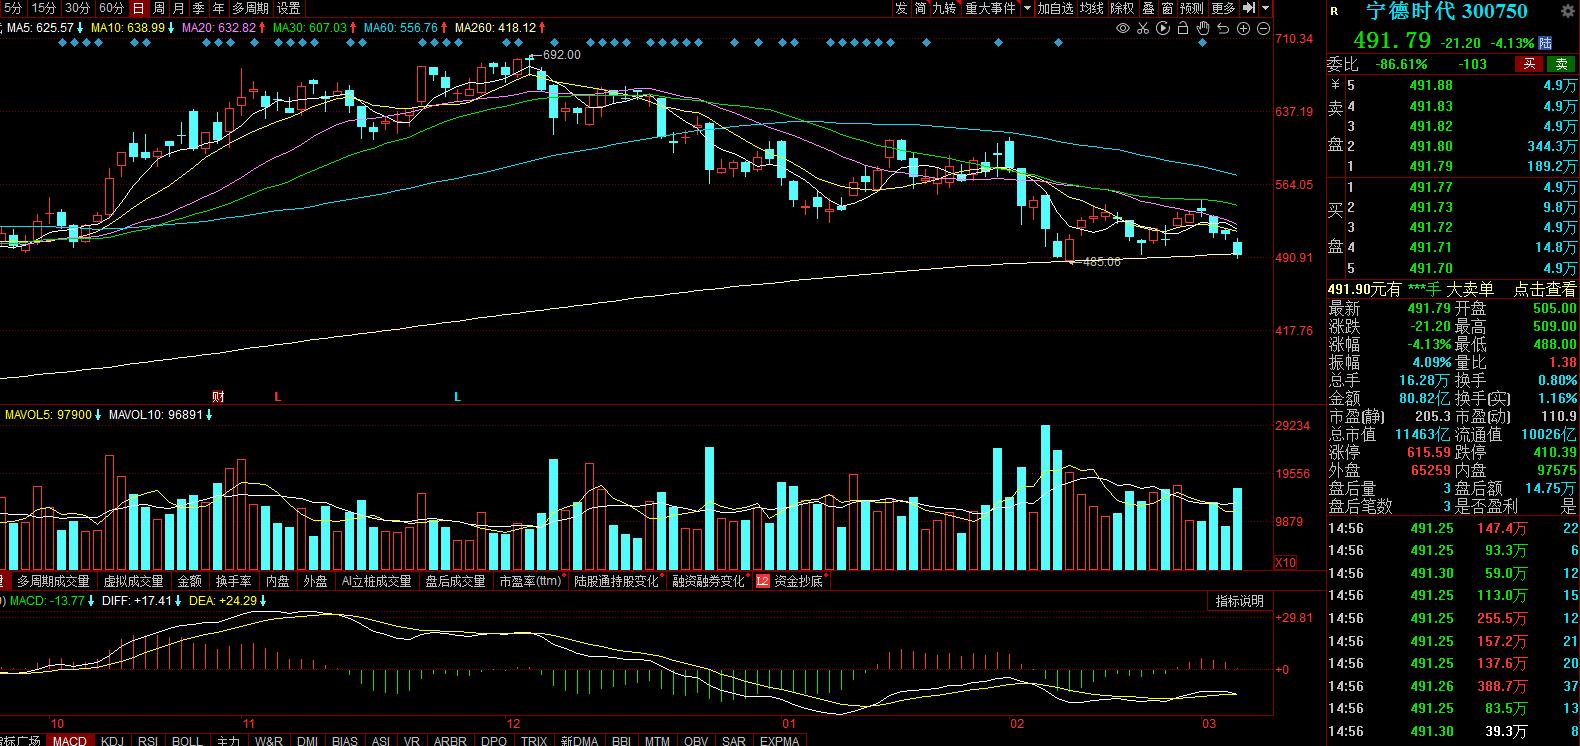This screenshot has height=746, width=1580.
Task: Select the hand pan tool
Action: click(1203, 28)
